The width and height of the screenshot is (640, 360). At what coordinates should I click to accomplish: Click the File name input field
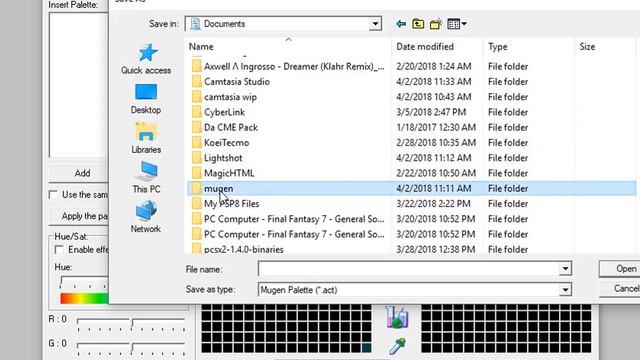pyautogui.click(x=409, y=269)
